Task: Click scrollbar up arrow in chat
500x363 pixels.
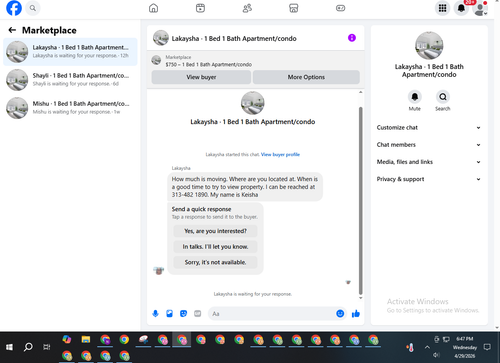Action: (360, 92)
